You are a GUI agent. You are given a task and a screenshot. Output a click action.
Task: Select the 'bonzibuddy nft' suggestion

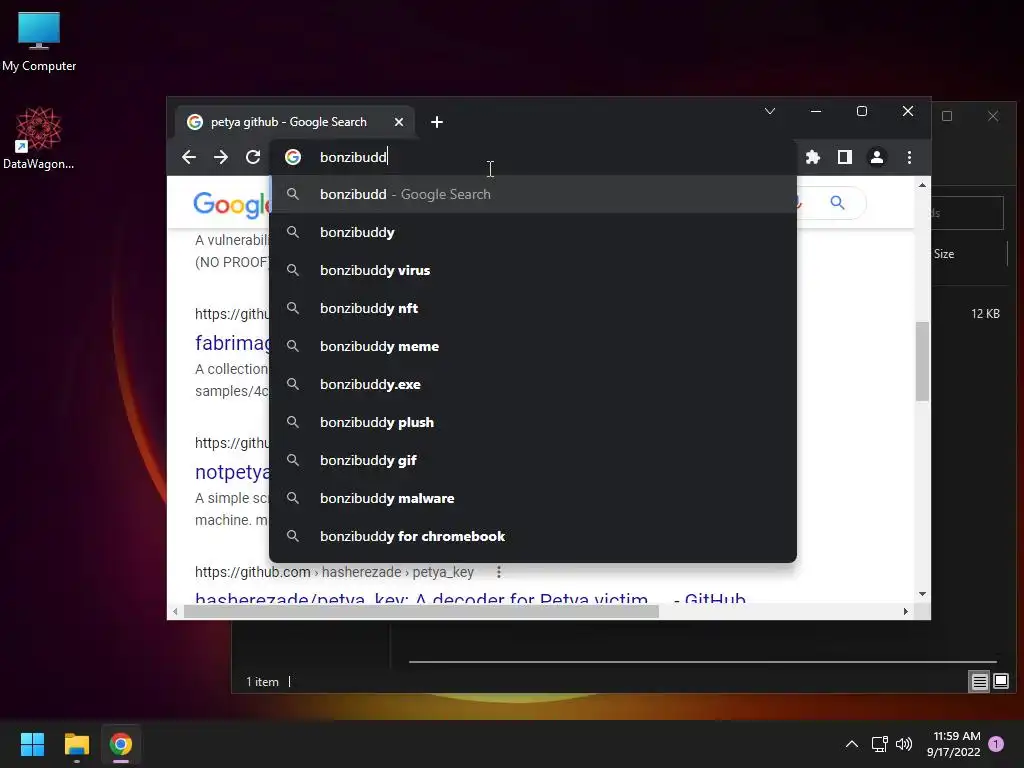[533, 308]
